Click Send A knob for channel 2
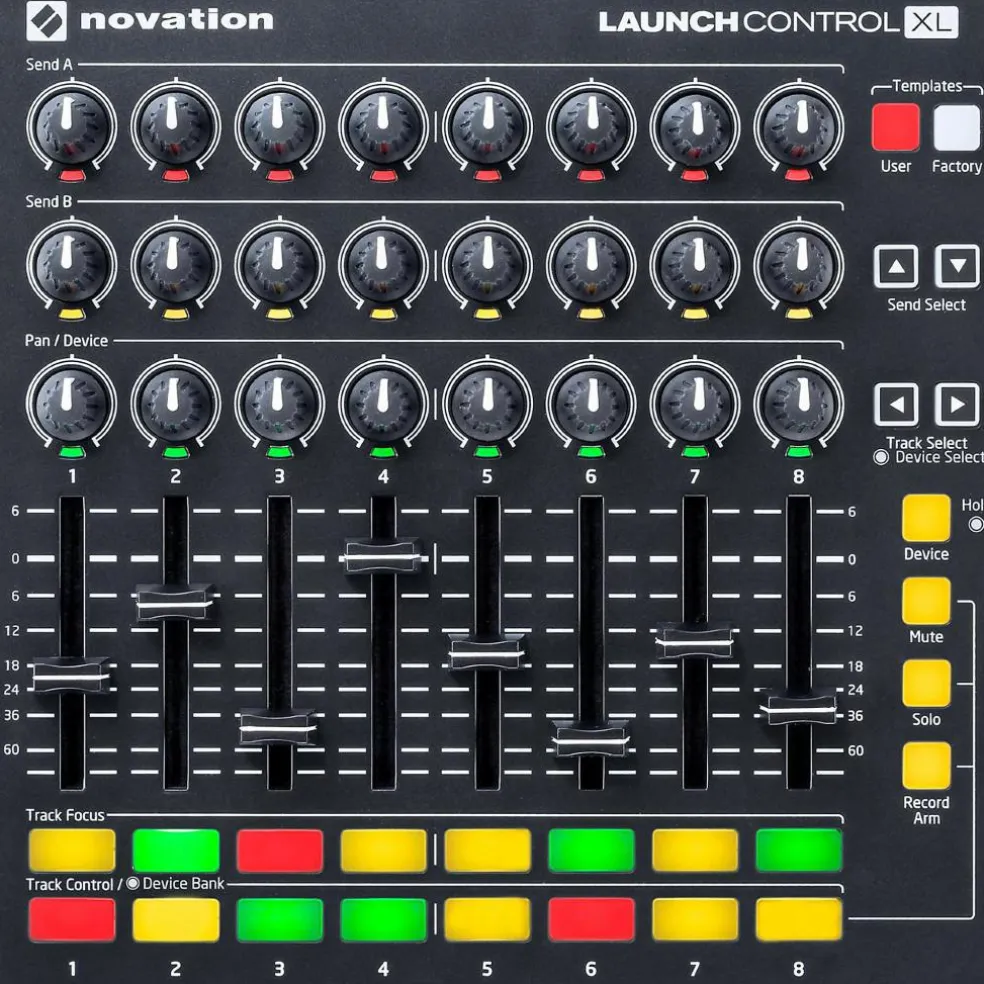984x984 pixels. click(x=176, y=127)
